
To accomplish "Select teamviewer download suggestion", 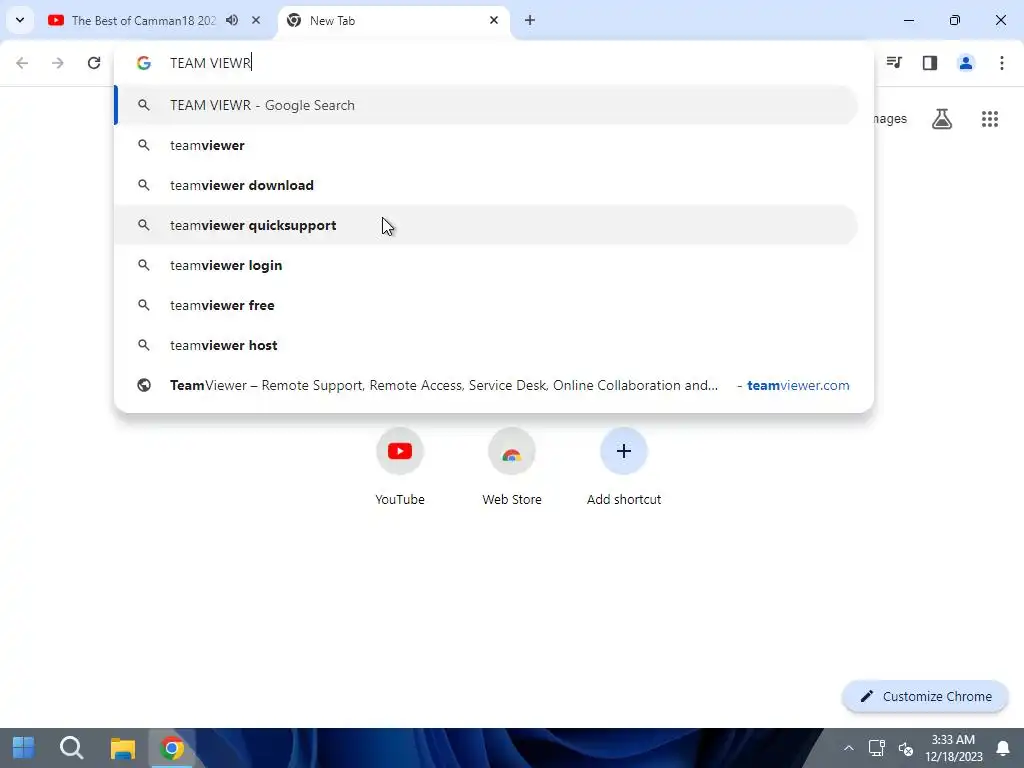I will 486,185.
